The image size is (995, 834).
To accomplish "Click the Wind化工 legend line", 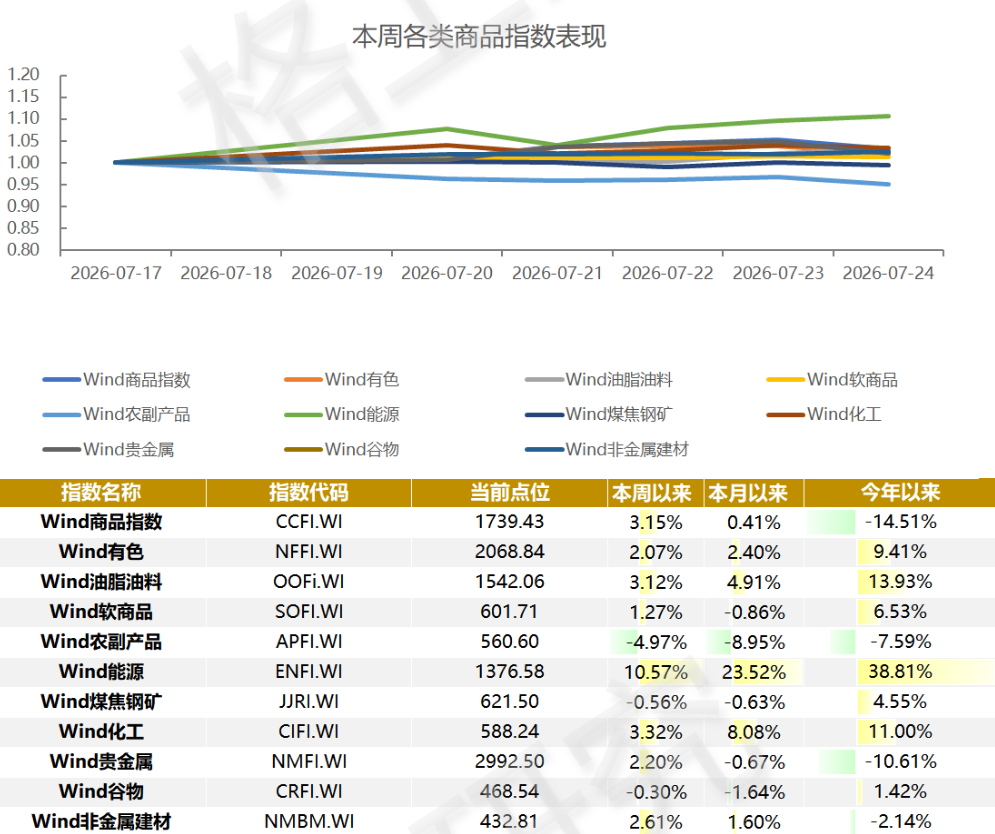I will (x=786, y=414).
